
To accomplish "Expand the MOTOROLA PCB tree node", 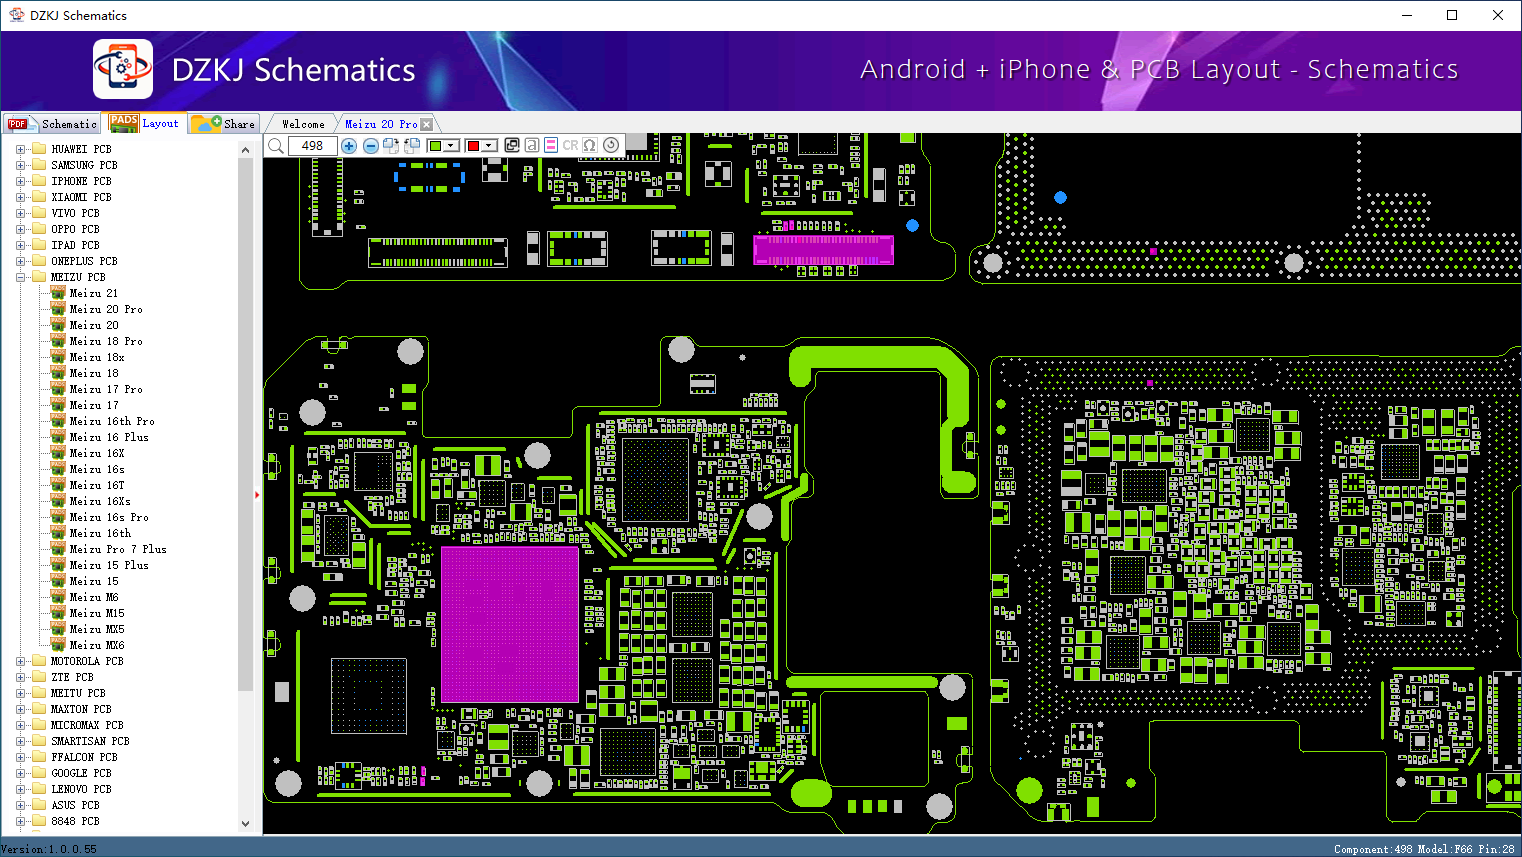I will click(x=20, y=661).
